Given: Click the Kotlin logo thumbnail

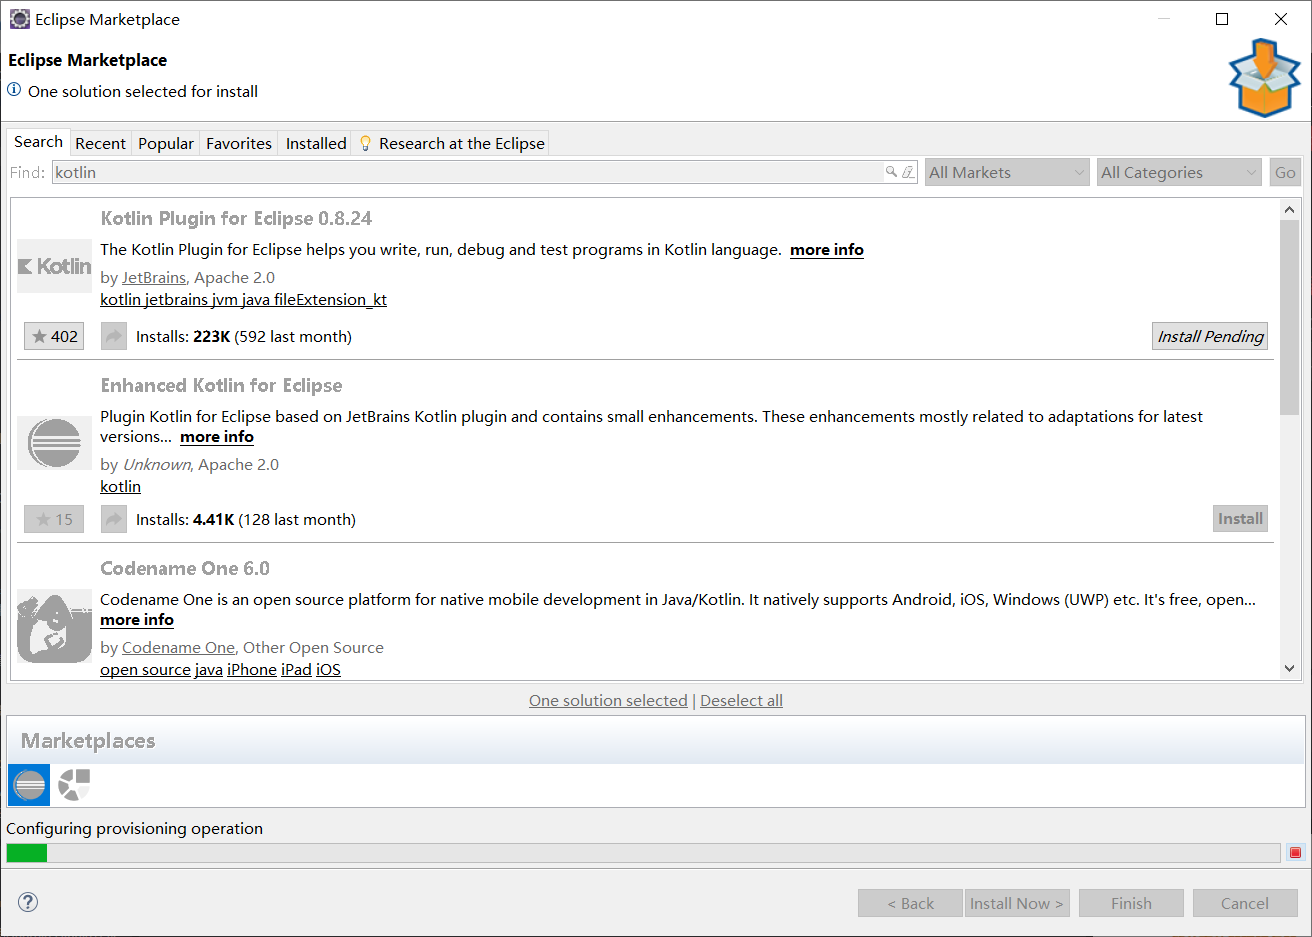Looking at the screenshot, I should point(54,266).
